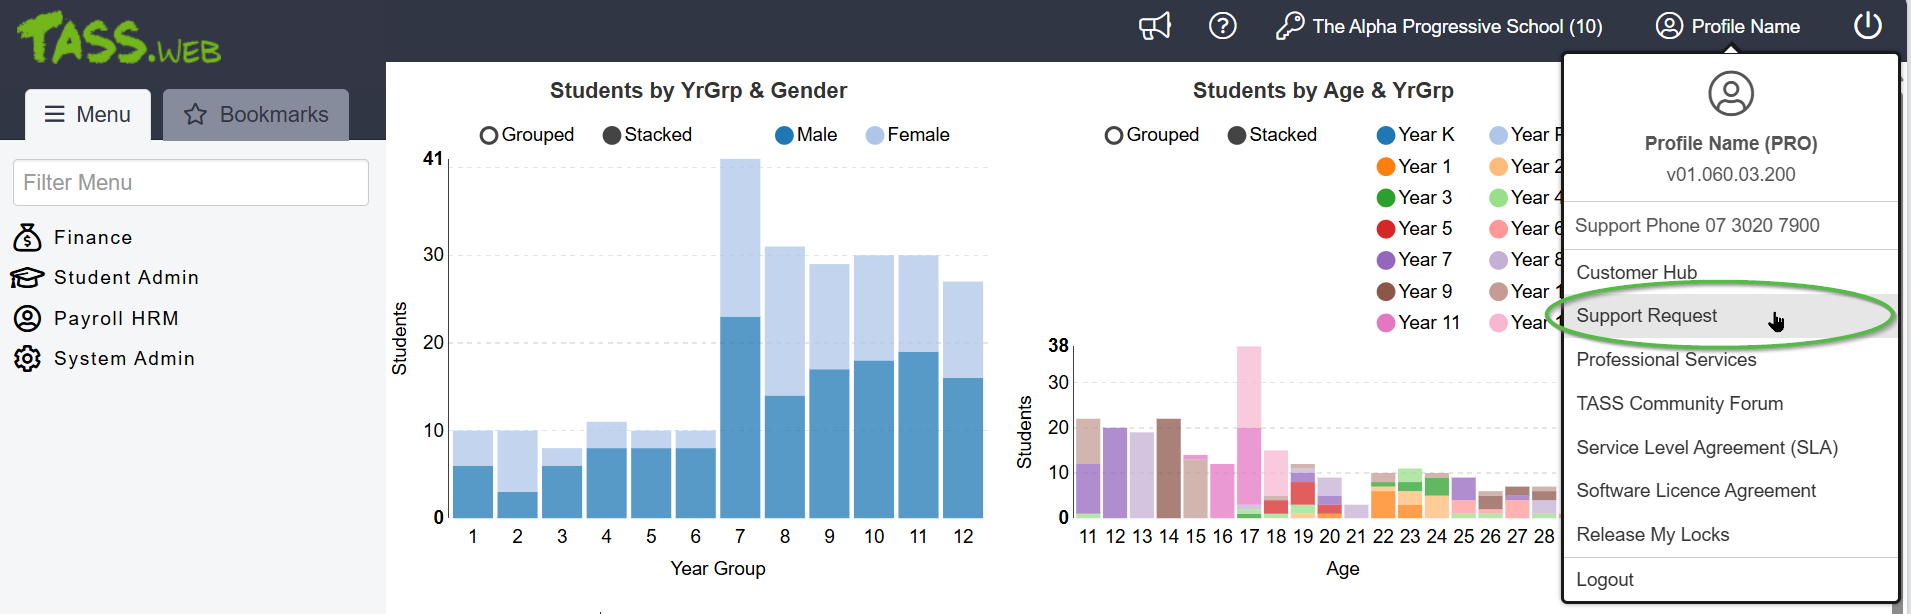Open the Customer Hub link
The height and width of the screenshot is (614, 1911).
[x=1636, y=272]
